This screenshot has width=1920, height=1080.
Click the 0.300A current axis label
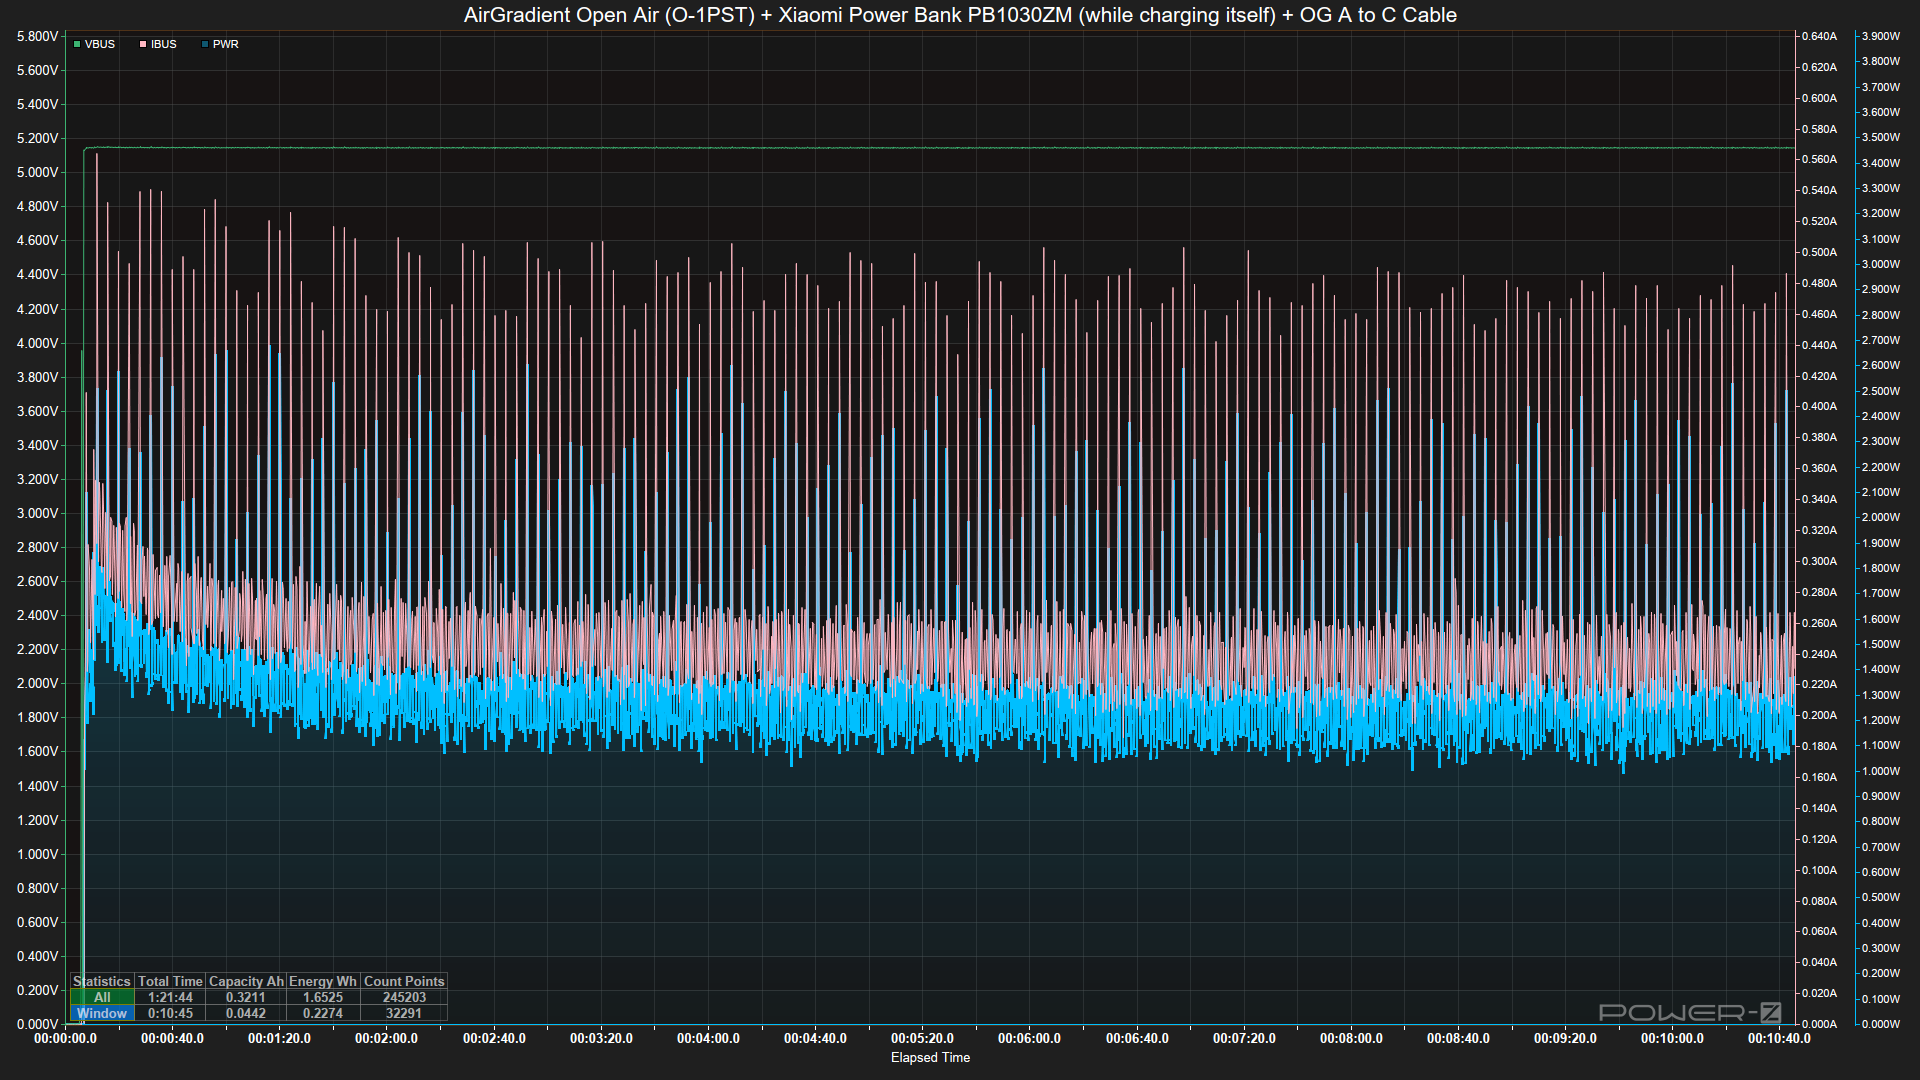(1819, 561)
